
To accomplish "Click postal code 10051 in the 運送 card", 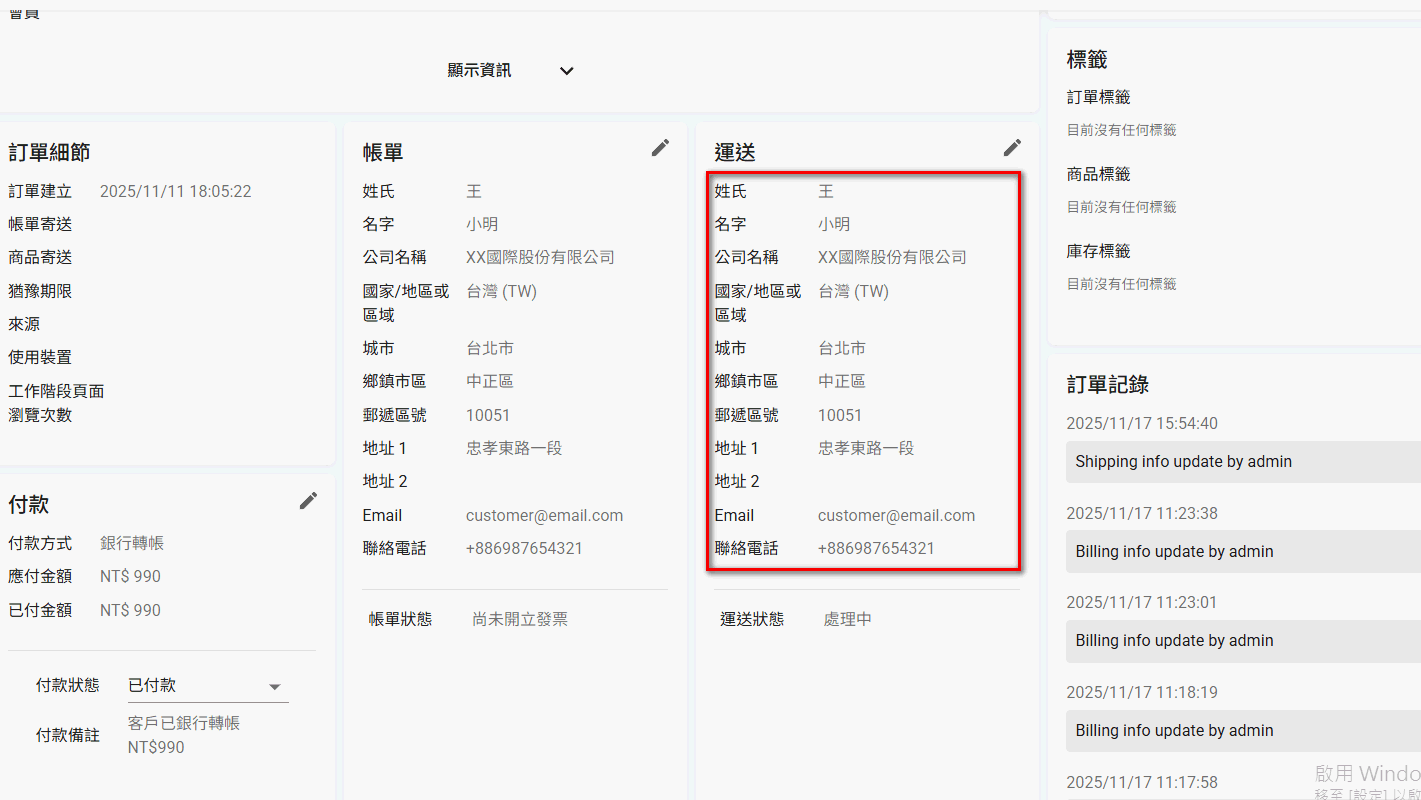I will pos(840,415).
